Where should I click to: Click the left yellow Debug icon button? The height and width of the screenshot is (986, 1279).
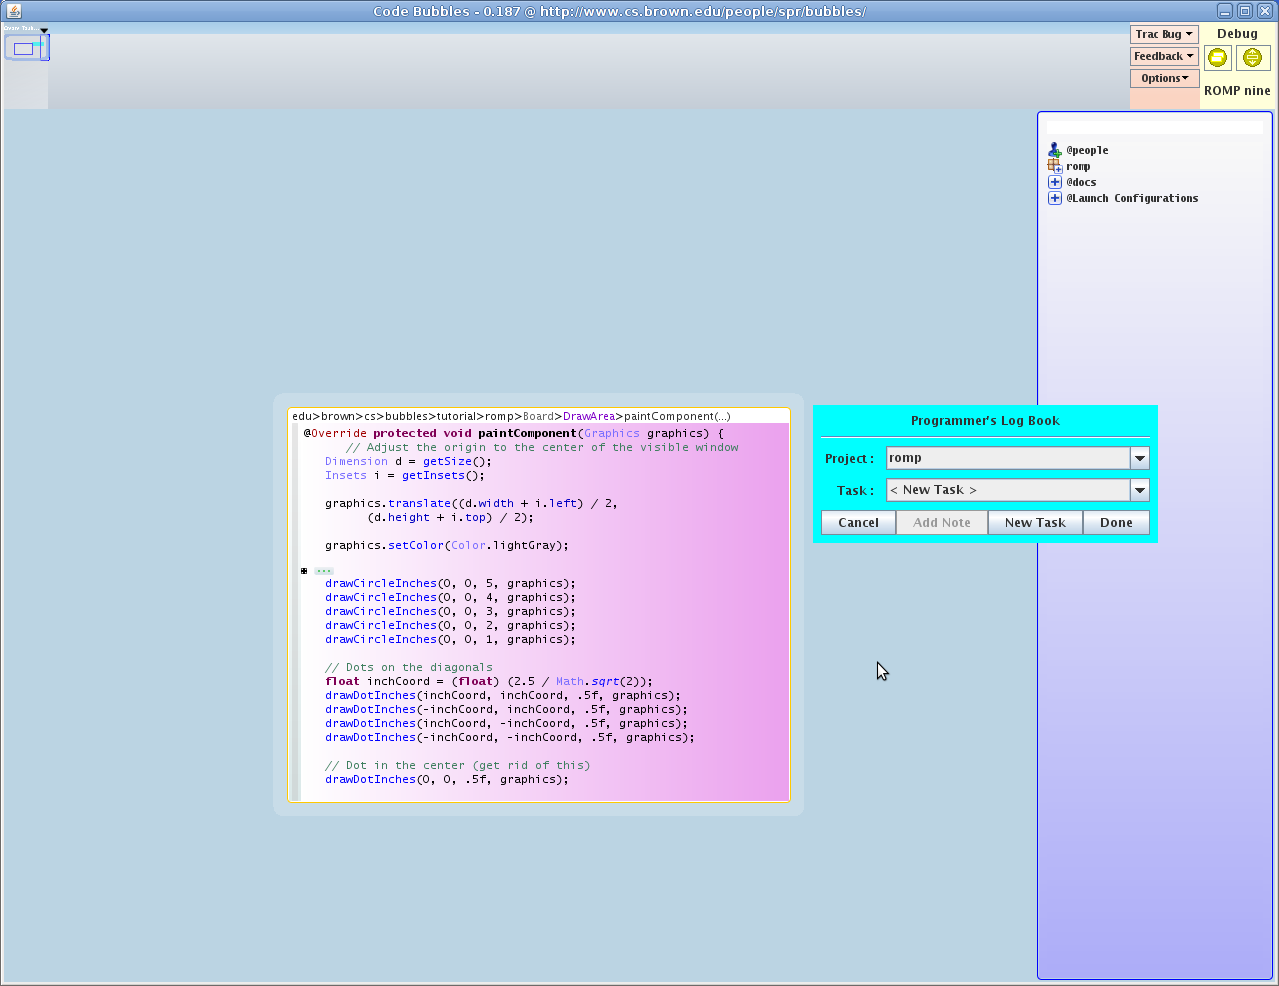tap(1217, 58)
